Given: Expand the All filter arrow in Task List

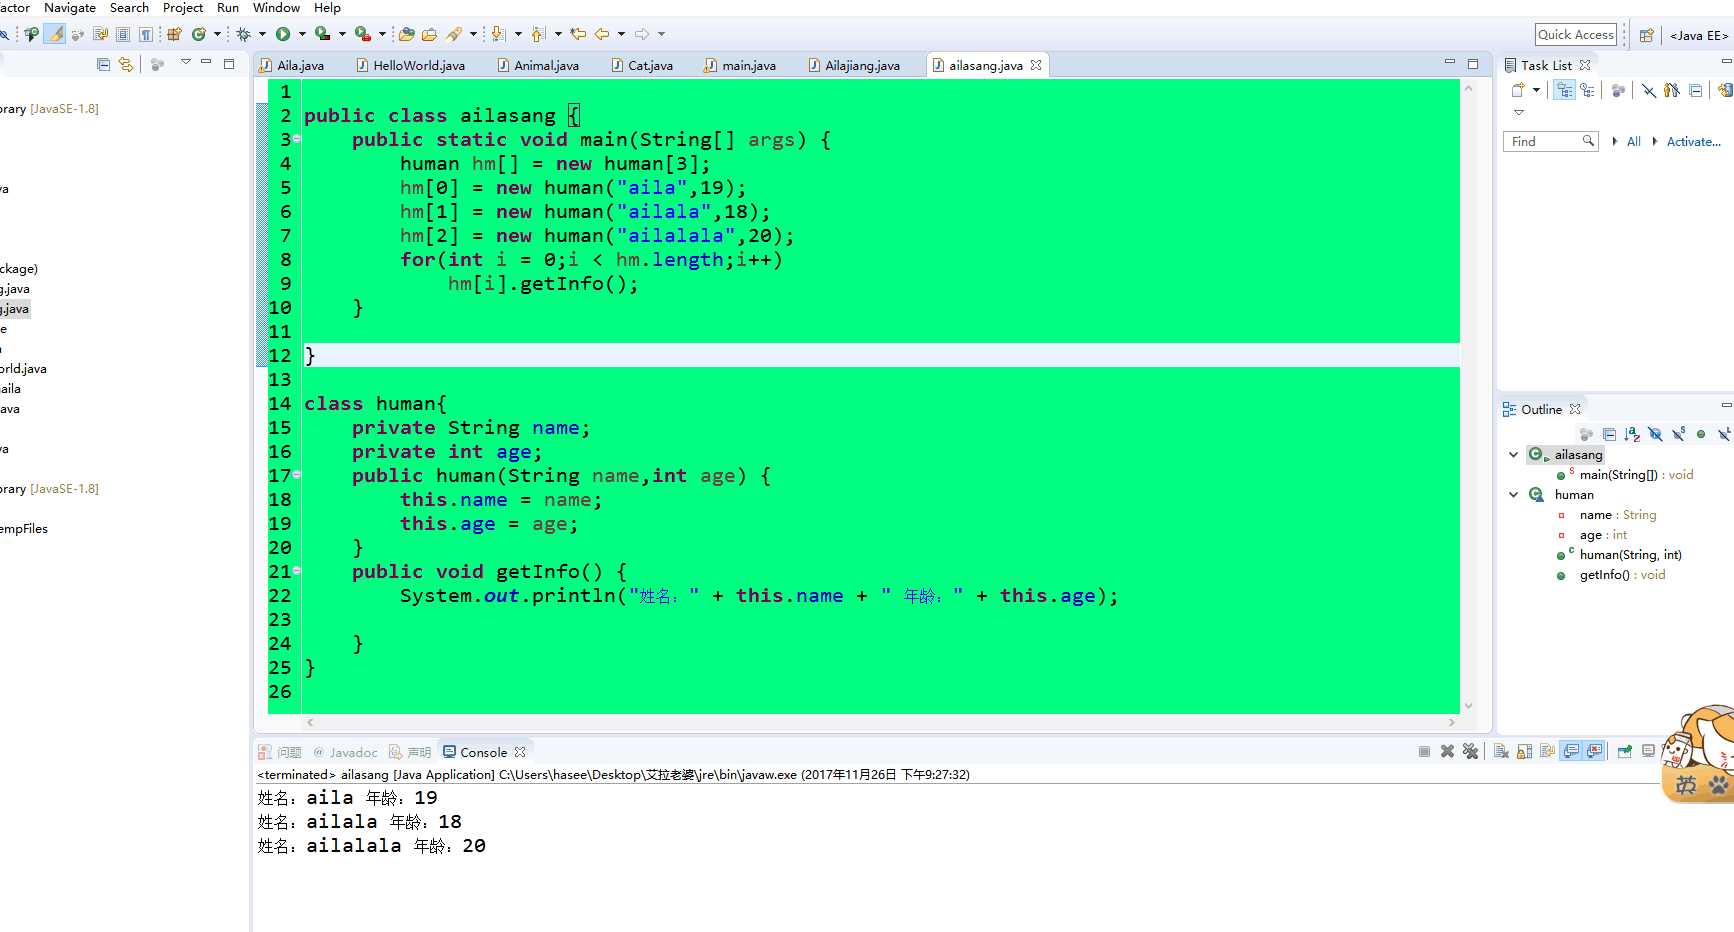Looking at the screenshot, I should point(1615,141).
